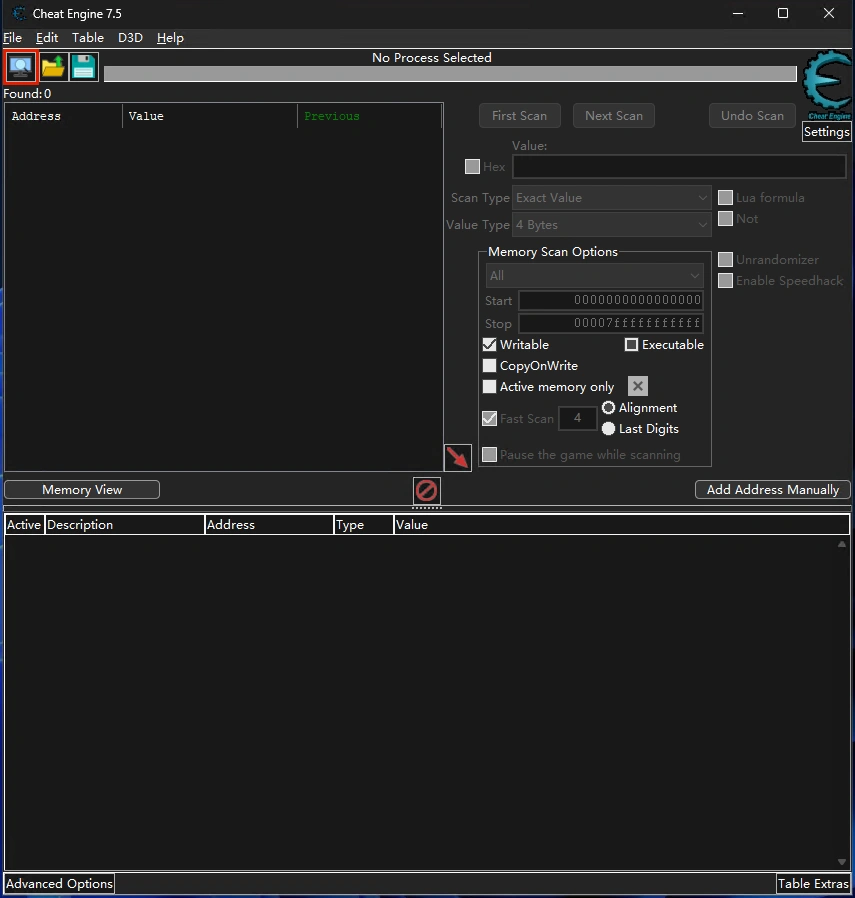Open the memory region All dropdown

pyautogui.click(x=594, y=275)
